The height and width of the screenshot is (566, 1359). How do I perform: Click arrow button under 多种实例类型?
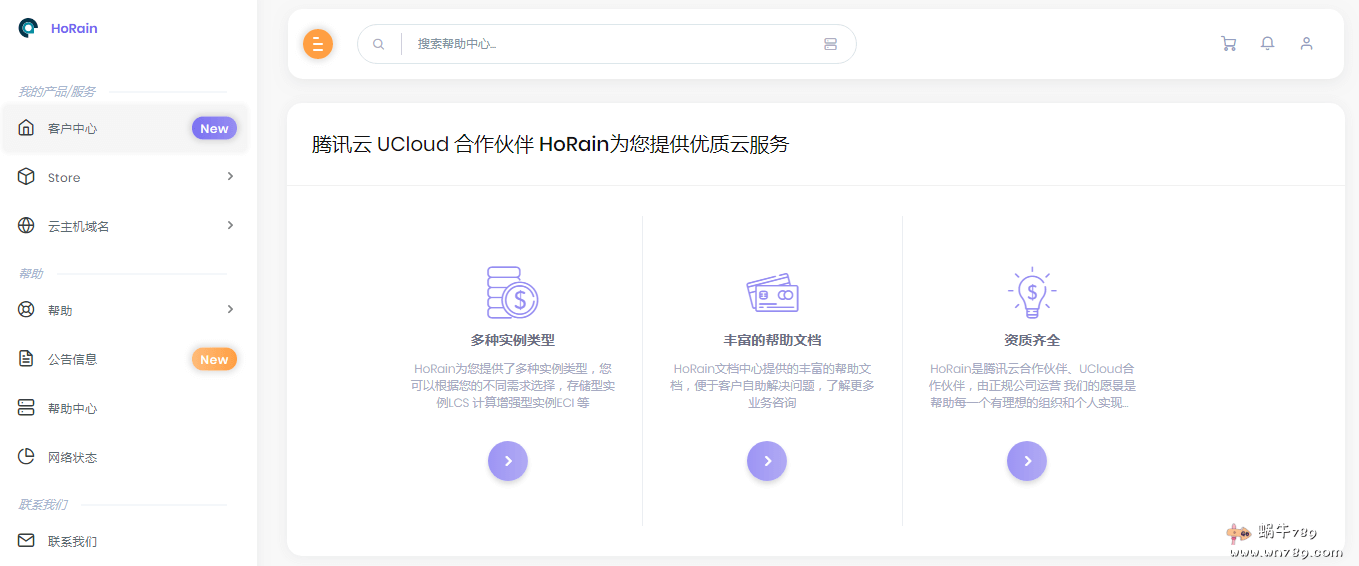pyautogui.click(x=508, y=461)
